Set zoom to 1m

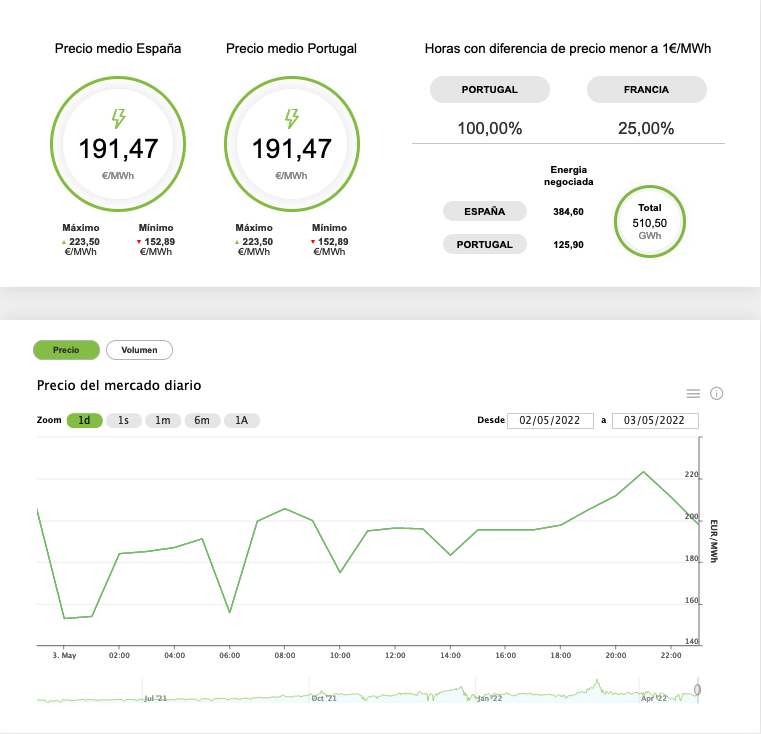pyautogui.click(x=163, y=420)
